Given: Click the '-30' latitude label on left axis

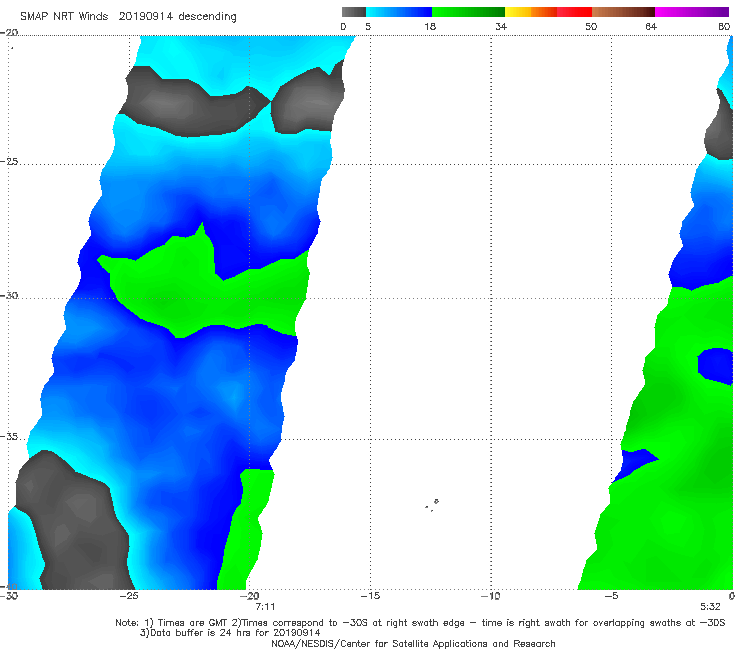Looking at the screenshot, I should [x=9, y=295].
